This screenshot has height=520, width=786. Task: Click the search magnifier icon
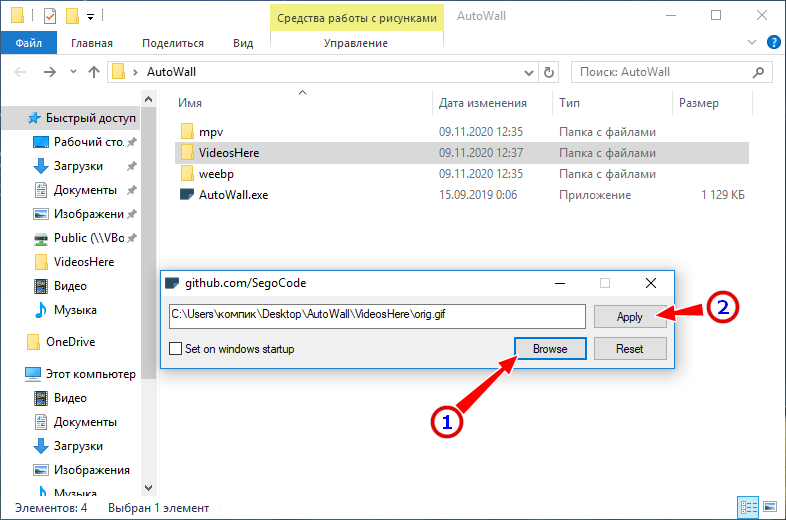[x=758, y=72]
